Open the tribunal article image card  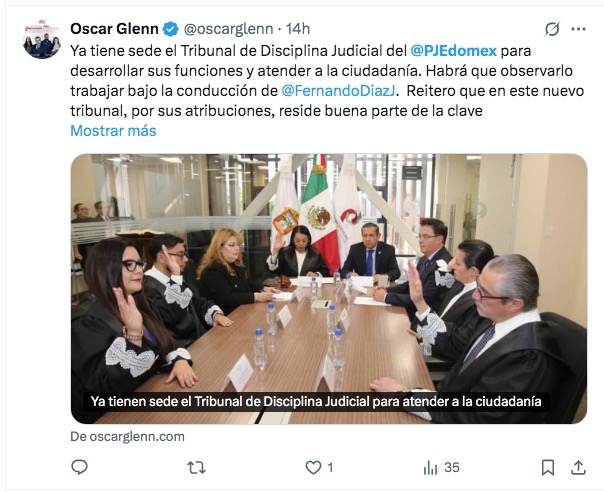click(x=329, y=289)
